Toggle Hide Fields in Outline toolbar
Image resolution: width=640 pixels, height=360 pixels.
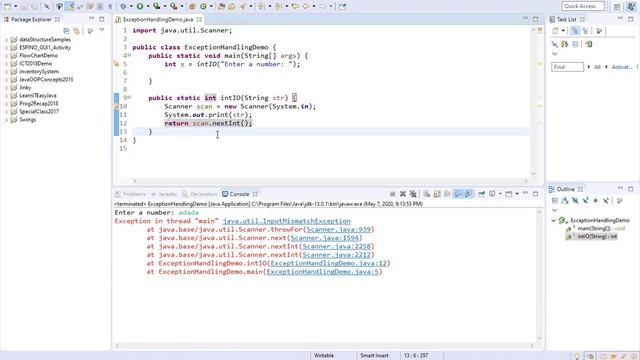(575, 200)
